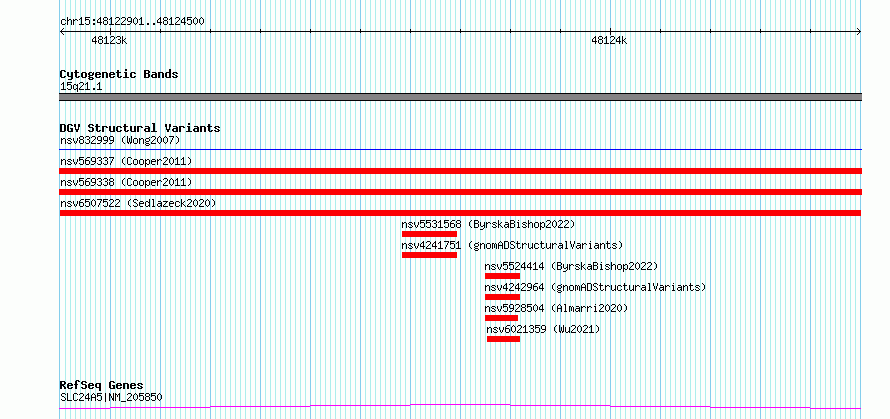Open the nsv569338 (Cooper2011) variant label

[x=126, y=182]
